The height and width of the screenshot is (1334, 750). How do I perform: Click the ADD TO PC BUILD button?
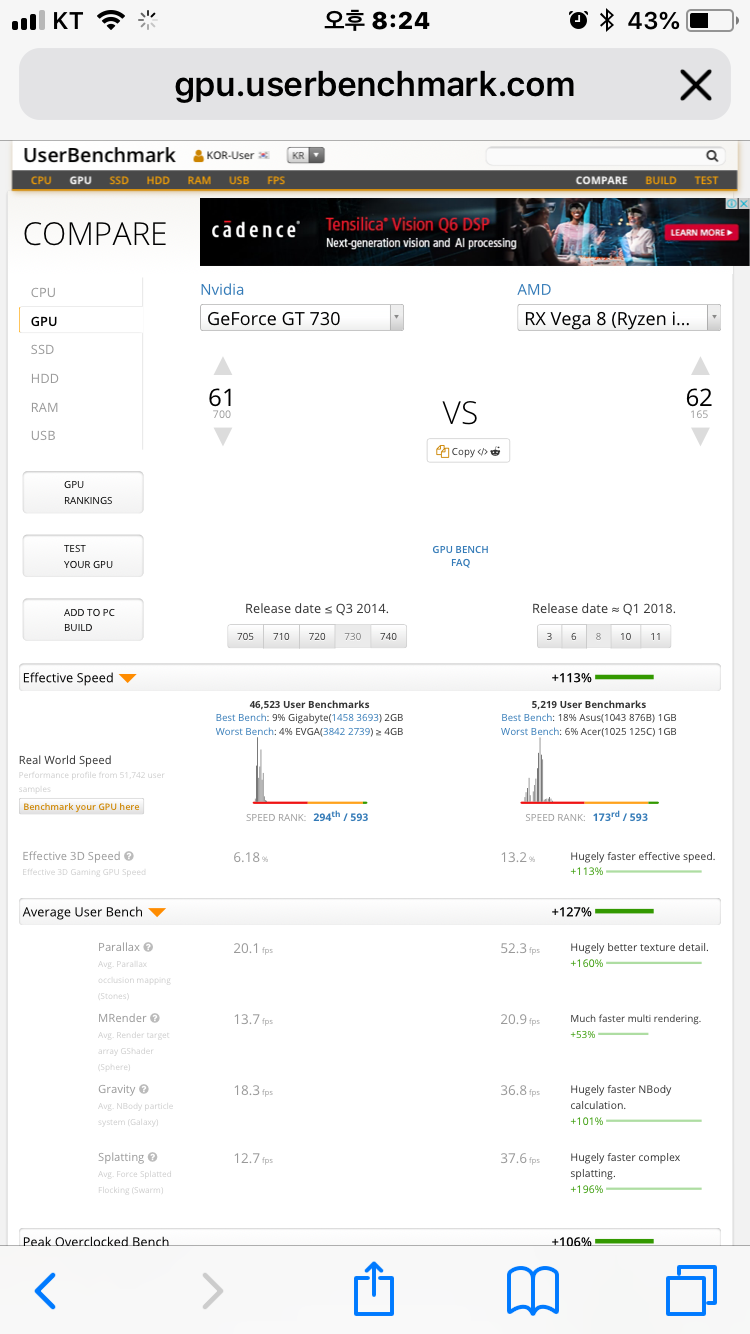(x=83, y=620)
